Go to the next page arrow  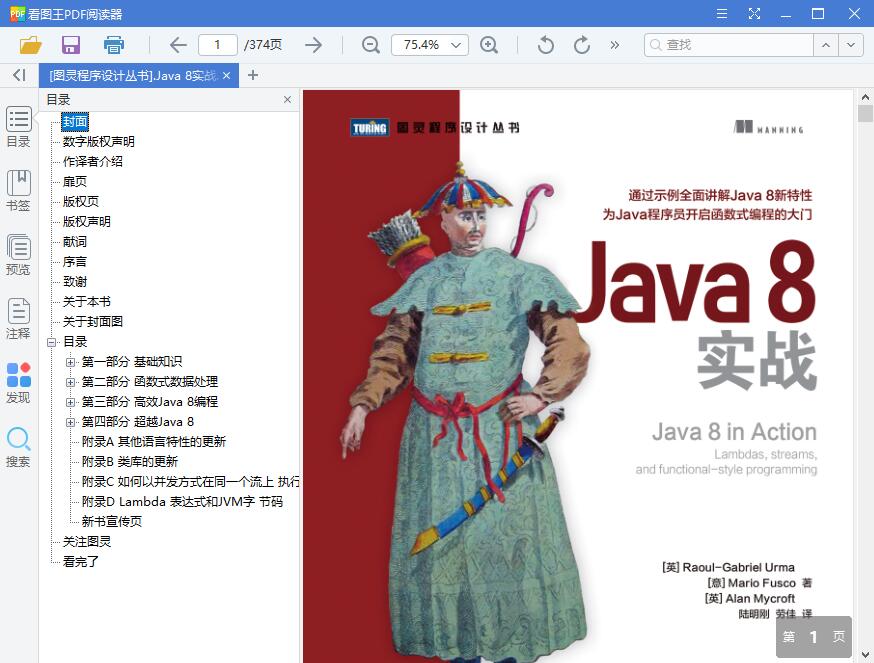[x=313, y=45]
